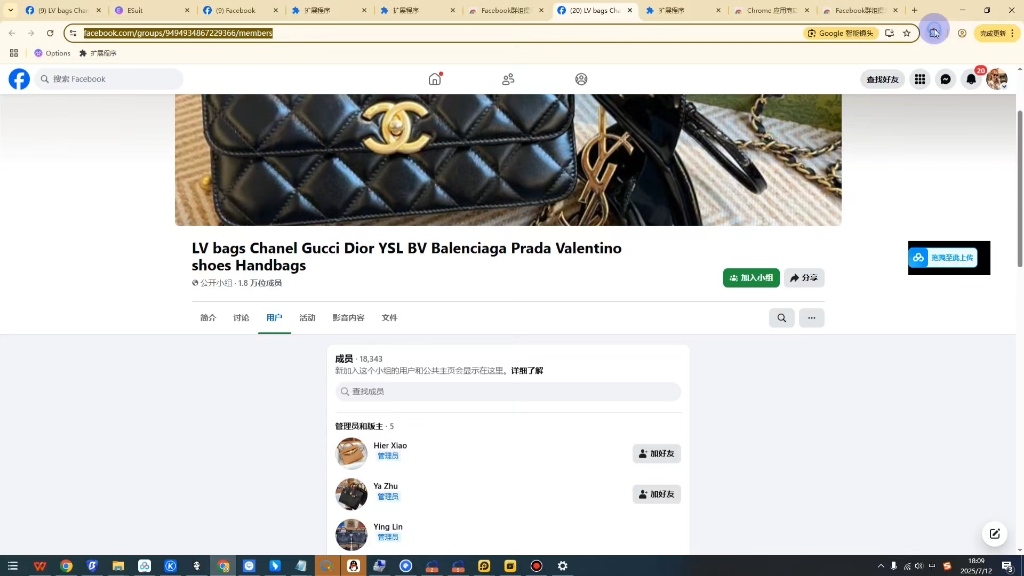Image resolution: width=1024 pixels, height=576 pixels.
Task: Click the new message compose icon
Action: coord(995,534)
